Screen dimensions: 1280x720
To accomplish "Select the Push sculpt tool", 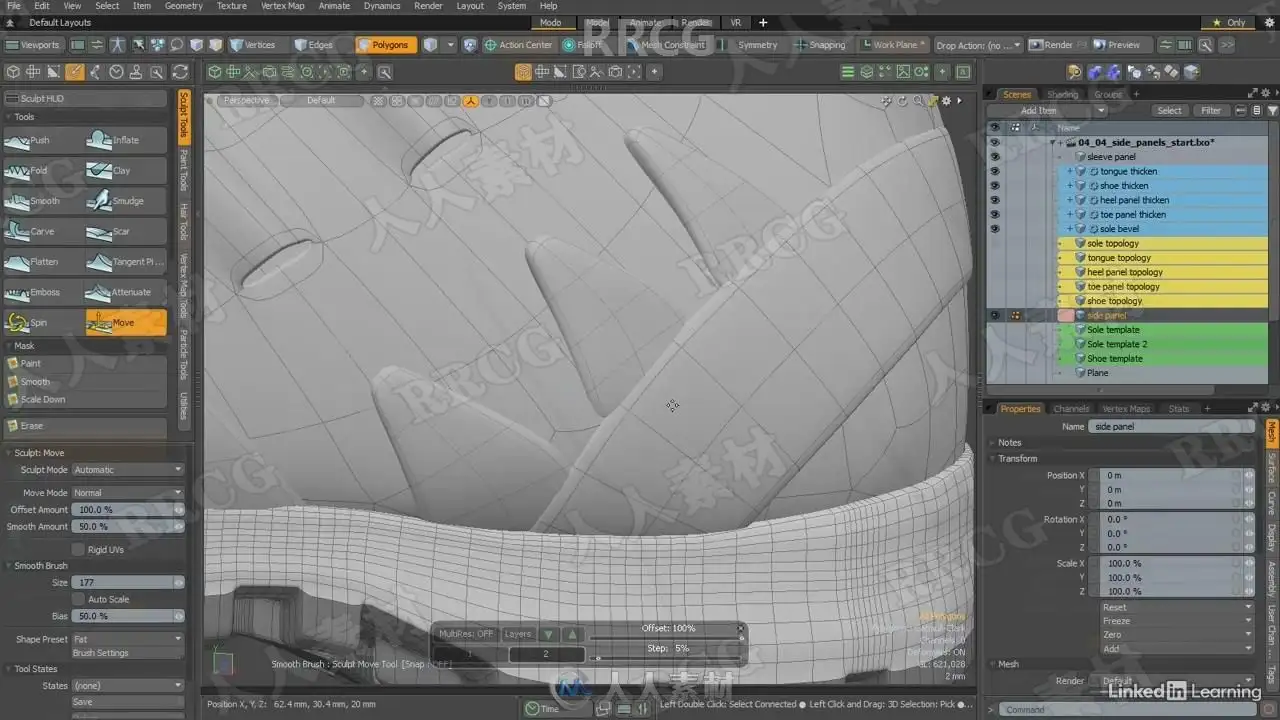I will click(43, 141).
